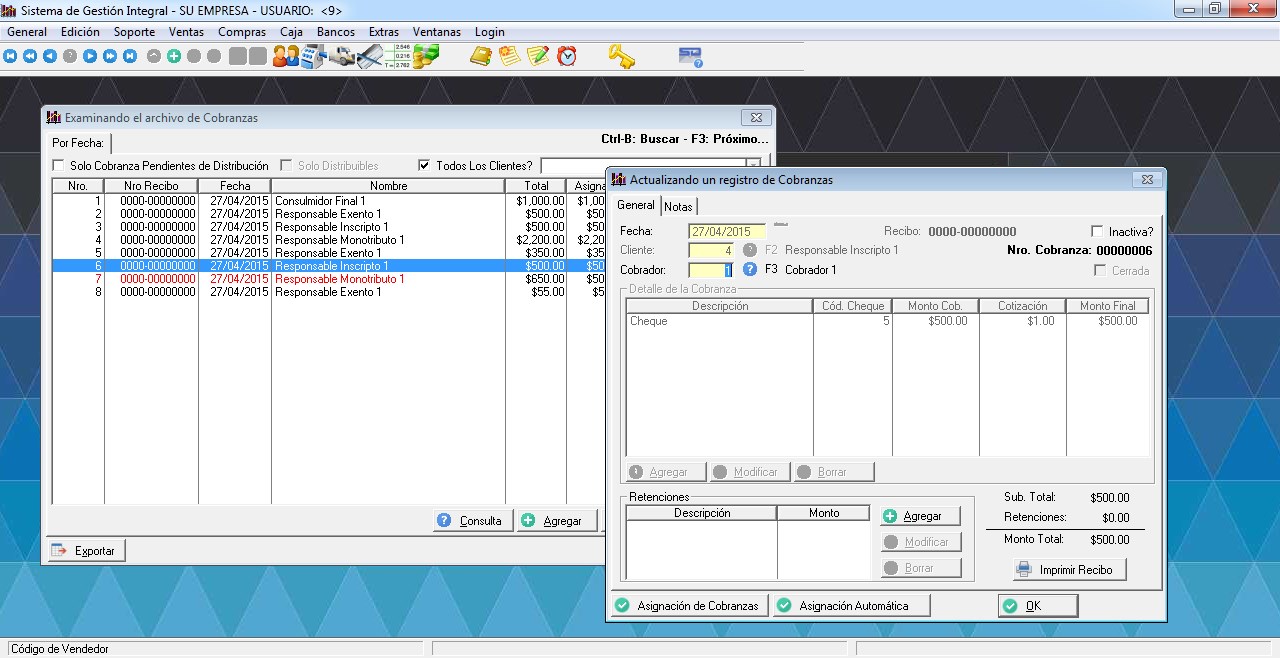Click the delivery truck toolbar icon

(343, 56)
